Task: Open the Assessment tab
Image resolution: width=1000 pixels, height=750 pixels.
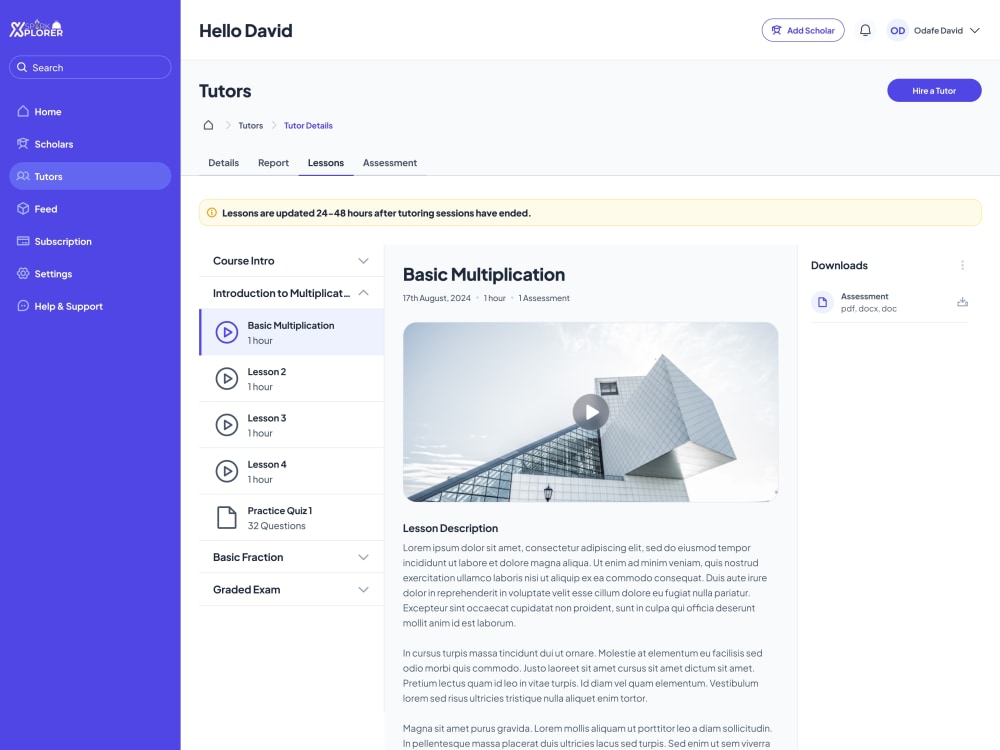Action: (390, 163)
